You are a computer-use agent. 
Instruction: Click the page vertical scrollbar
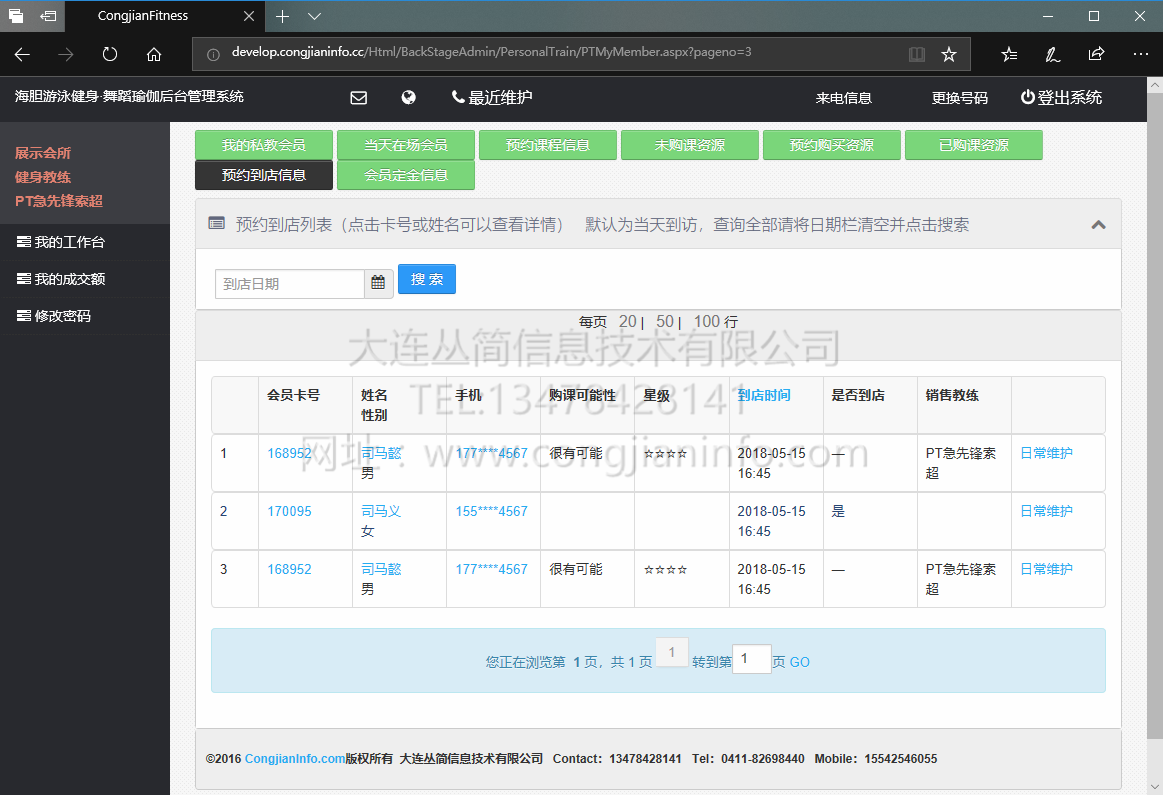tap(1155, 415)
